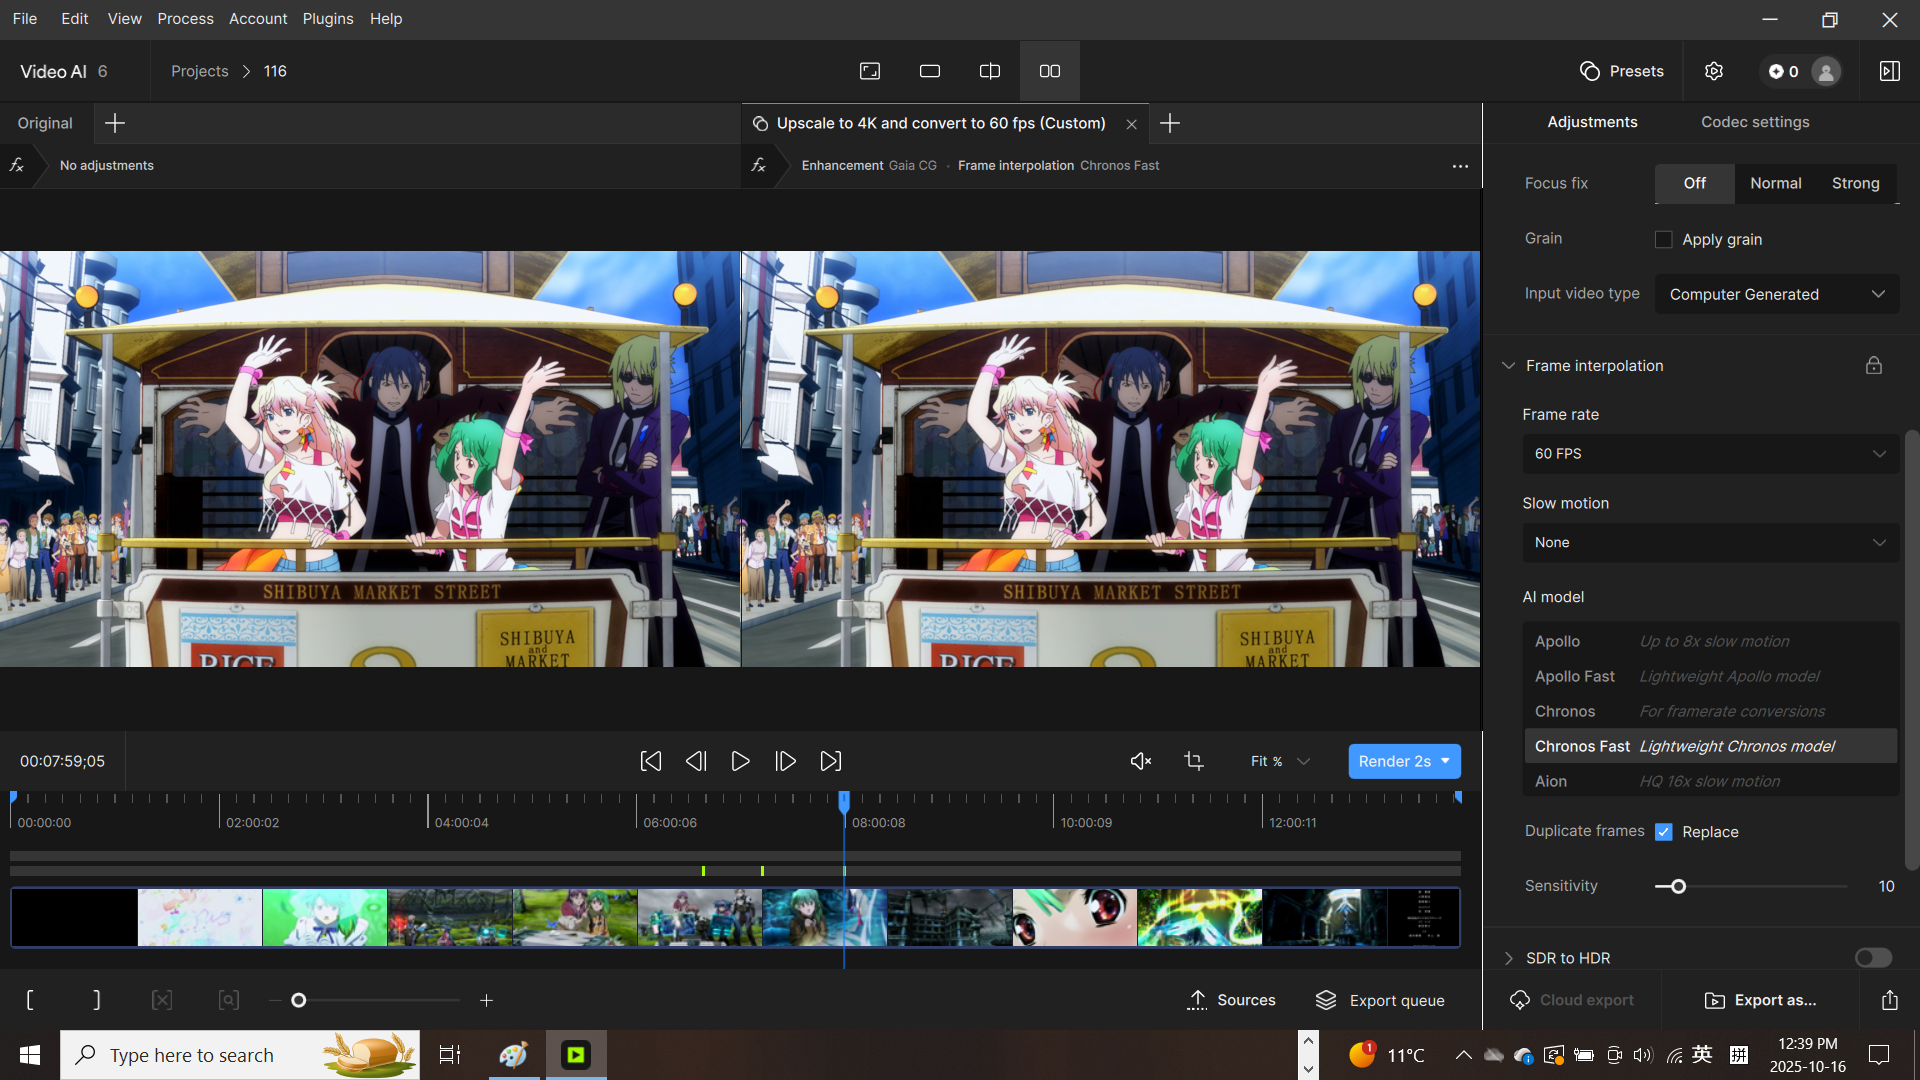Enable the Apply grain checkbox
This screenshot has height=1080, width=1920.
[x=1664, y=240]
